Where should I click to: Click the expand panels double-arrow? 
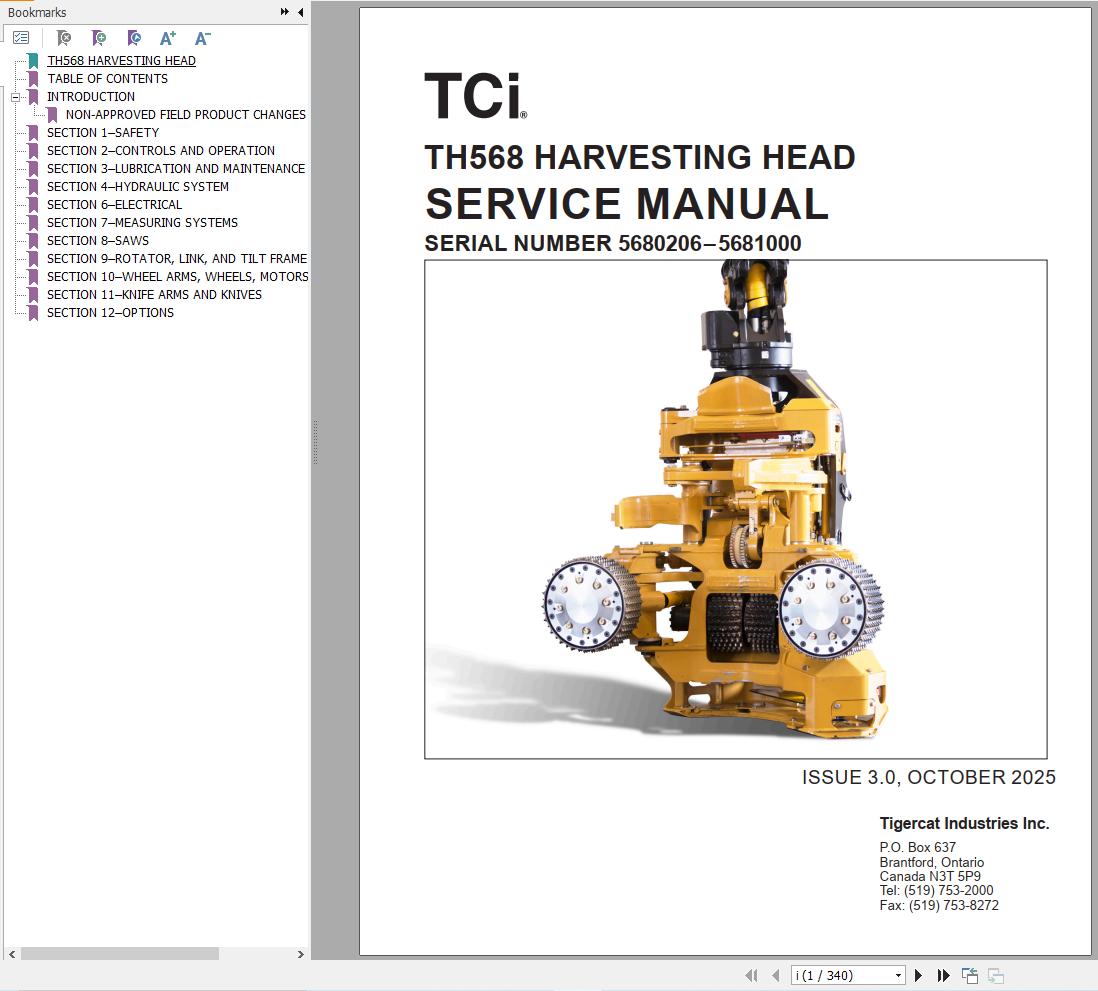click(x=284, y=12)
